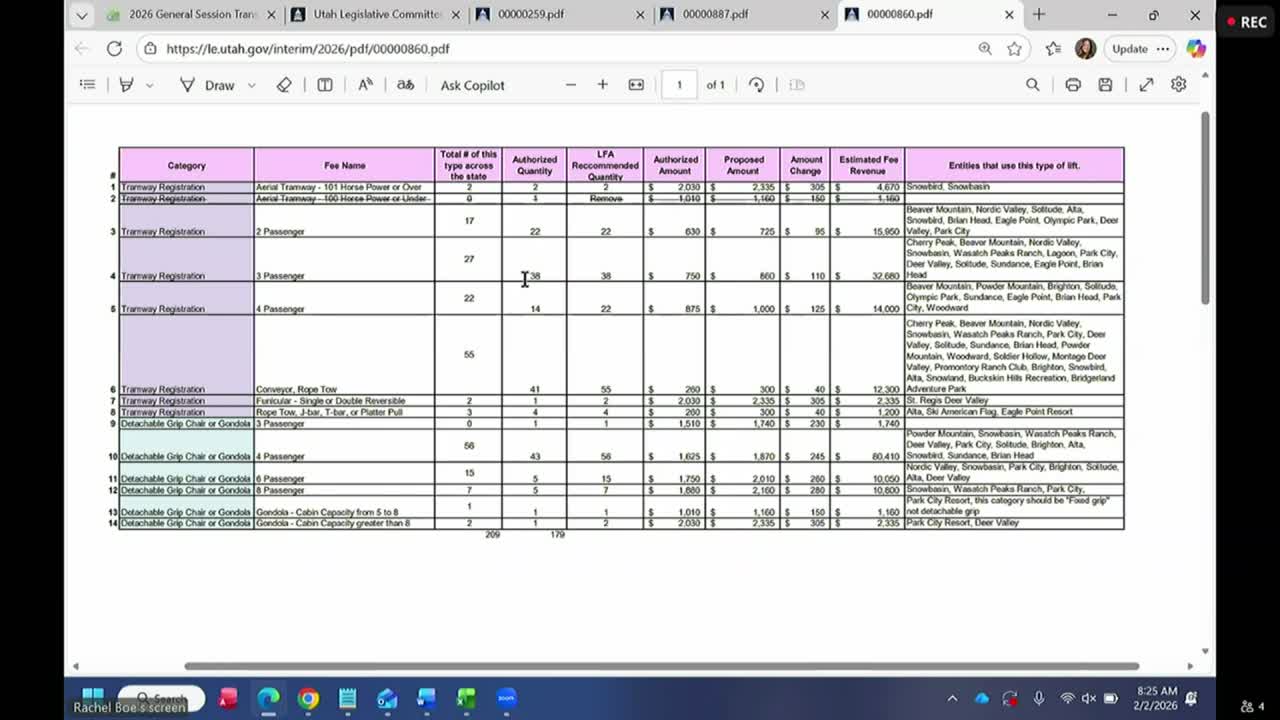Viewport: 1280px width, 720px height.
Task: Toggle fullscreen view of the PDF
Action: [1145, 85]
